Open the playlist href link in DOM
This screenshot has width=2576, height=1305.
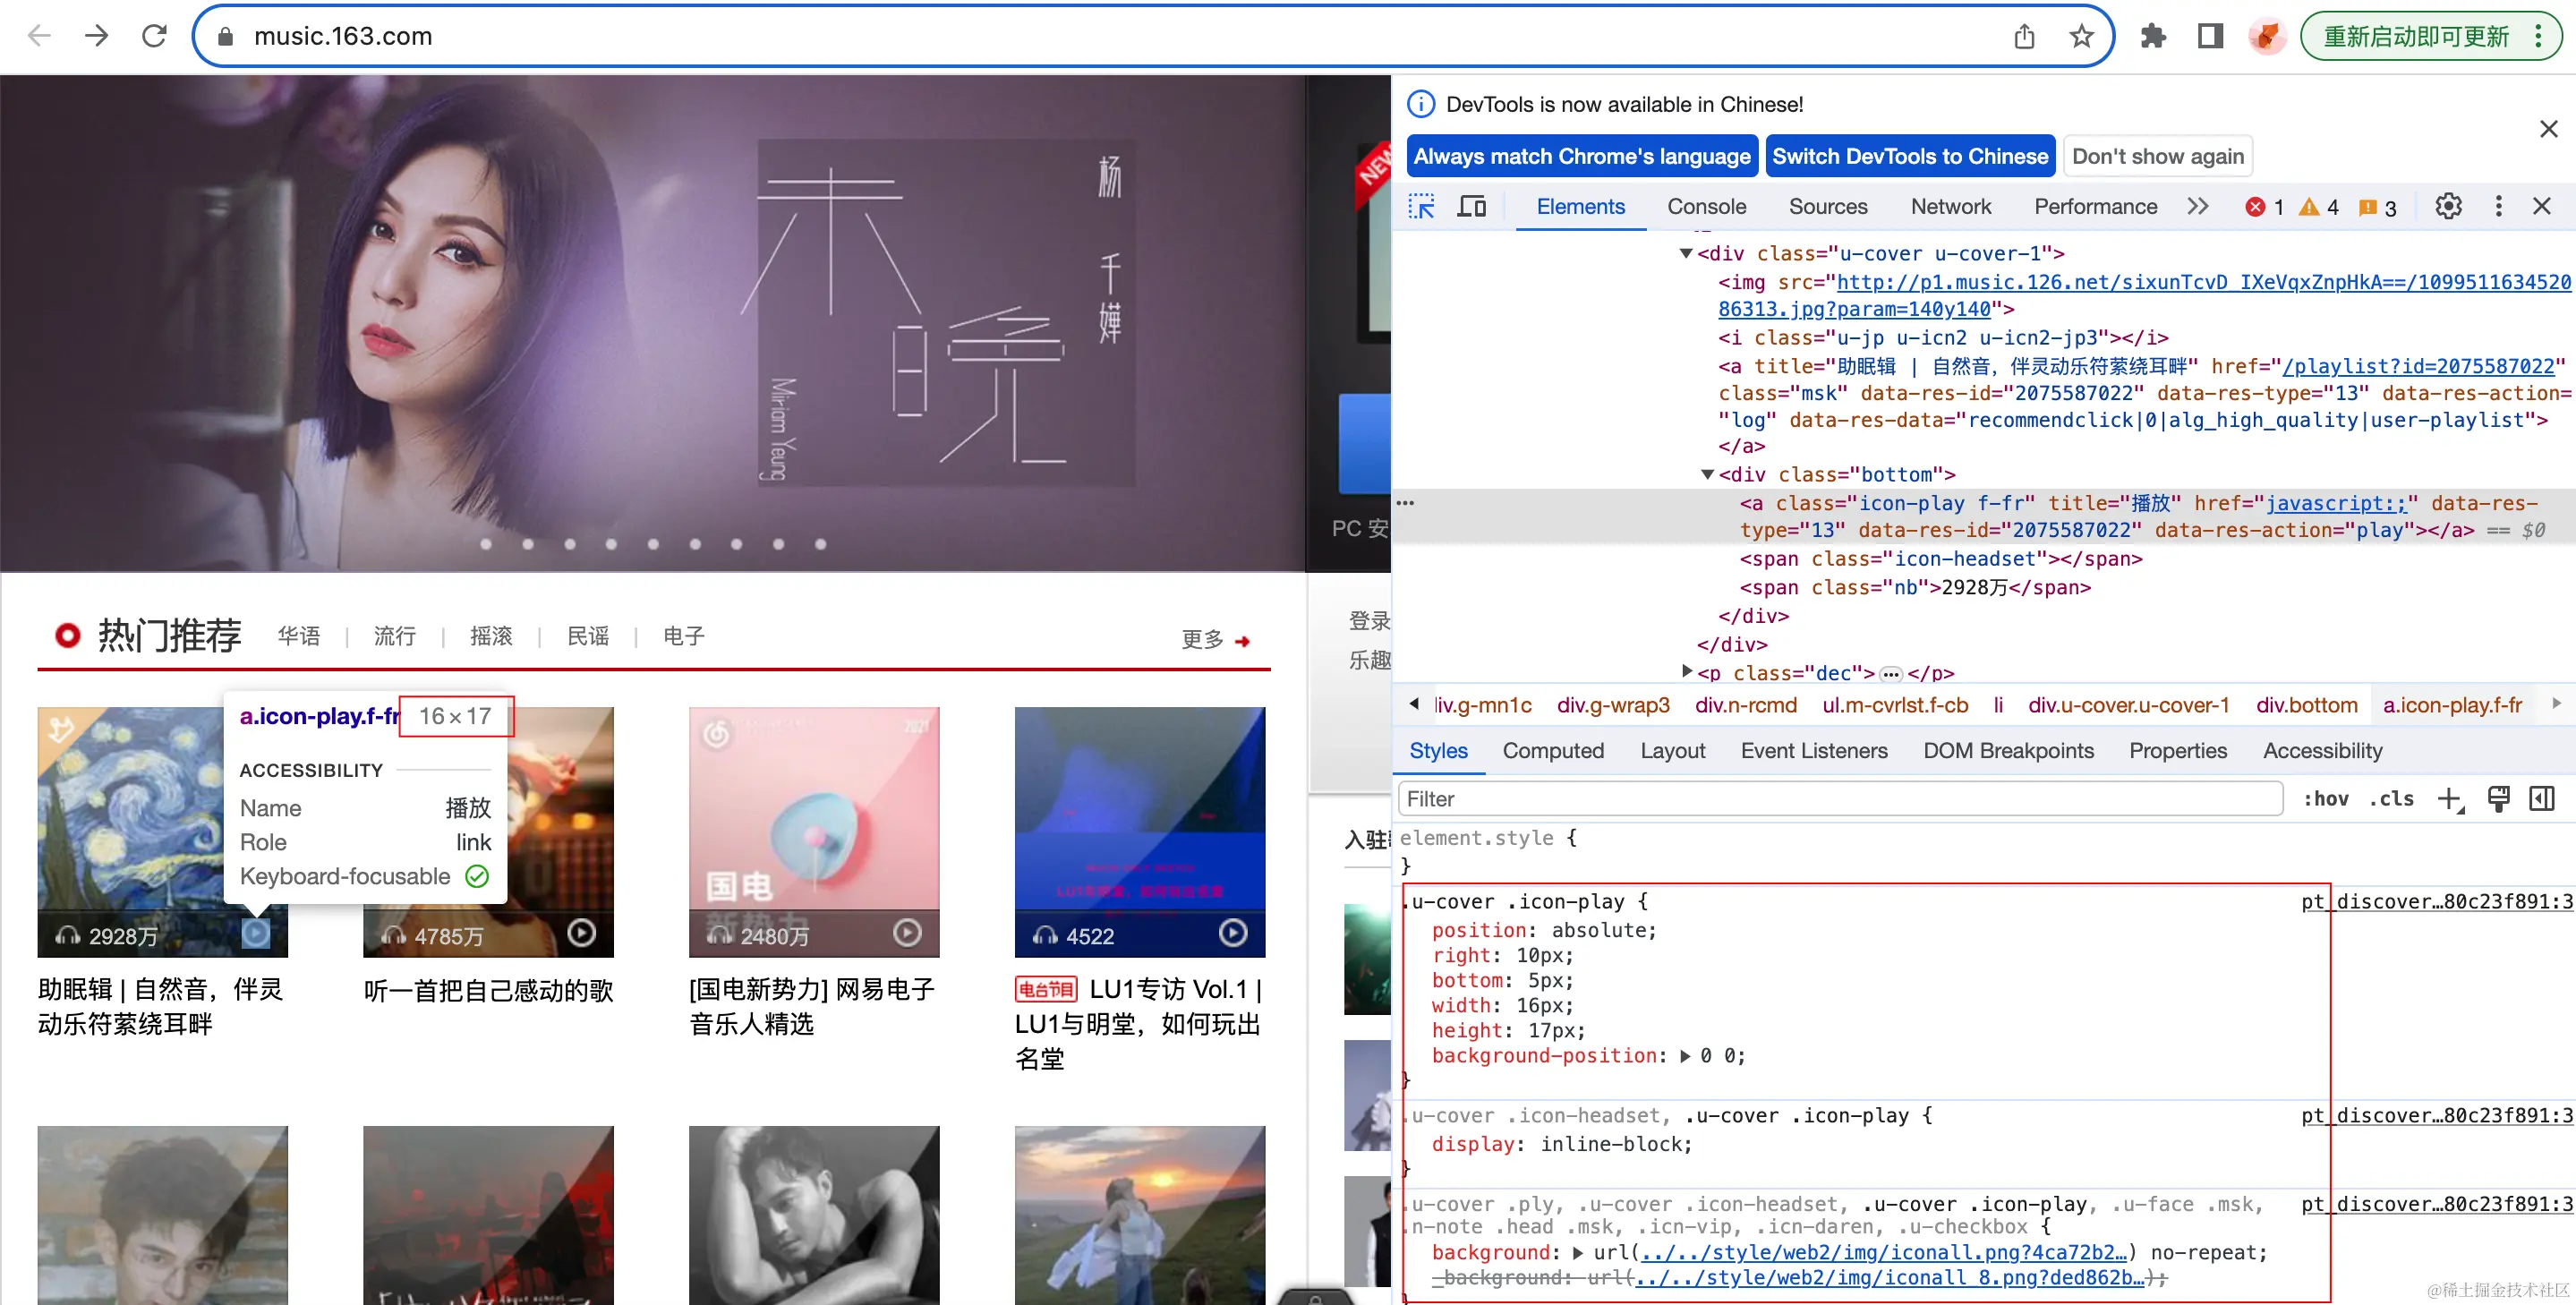[x=2418, y=367]
